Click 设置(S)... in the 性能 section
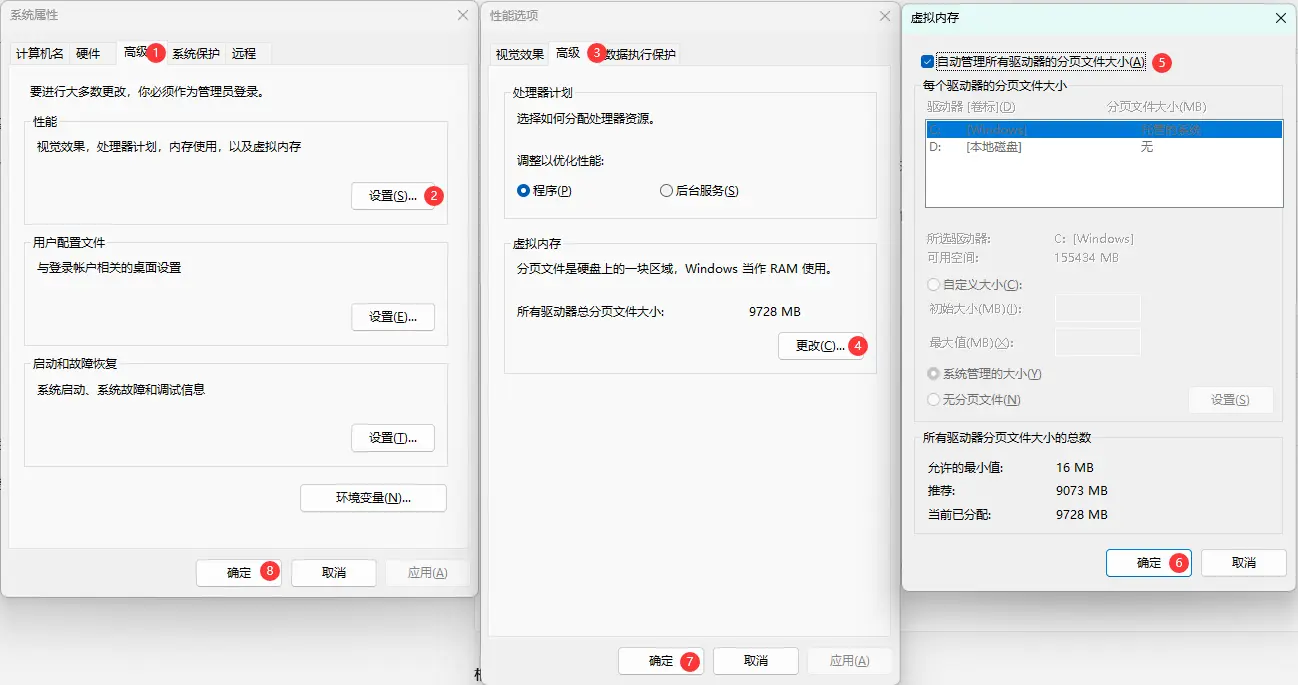Image resolution: width=1298 pixels, height=685 pixels. point(392,196)
